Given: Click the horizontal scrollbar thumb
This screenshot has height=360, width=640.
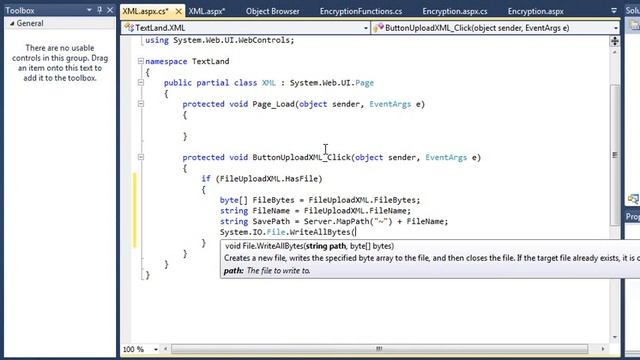Looking at the screenshot, I should 379,349.
